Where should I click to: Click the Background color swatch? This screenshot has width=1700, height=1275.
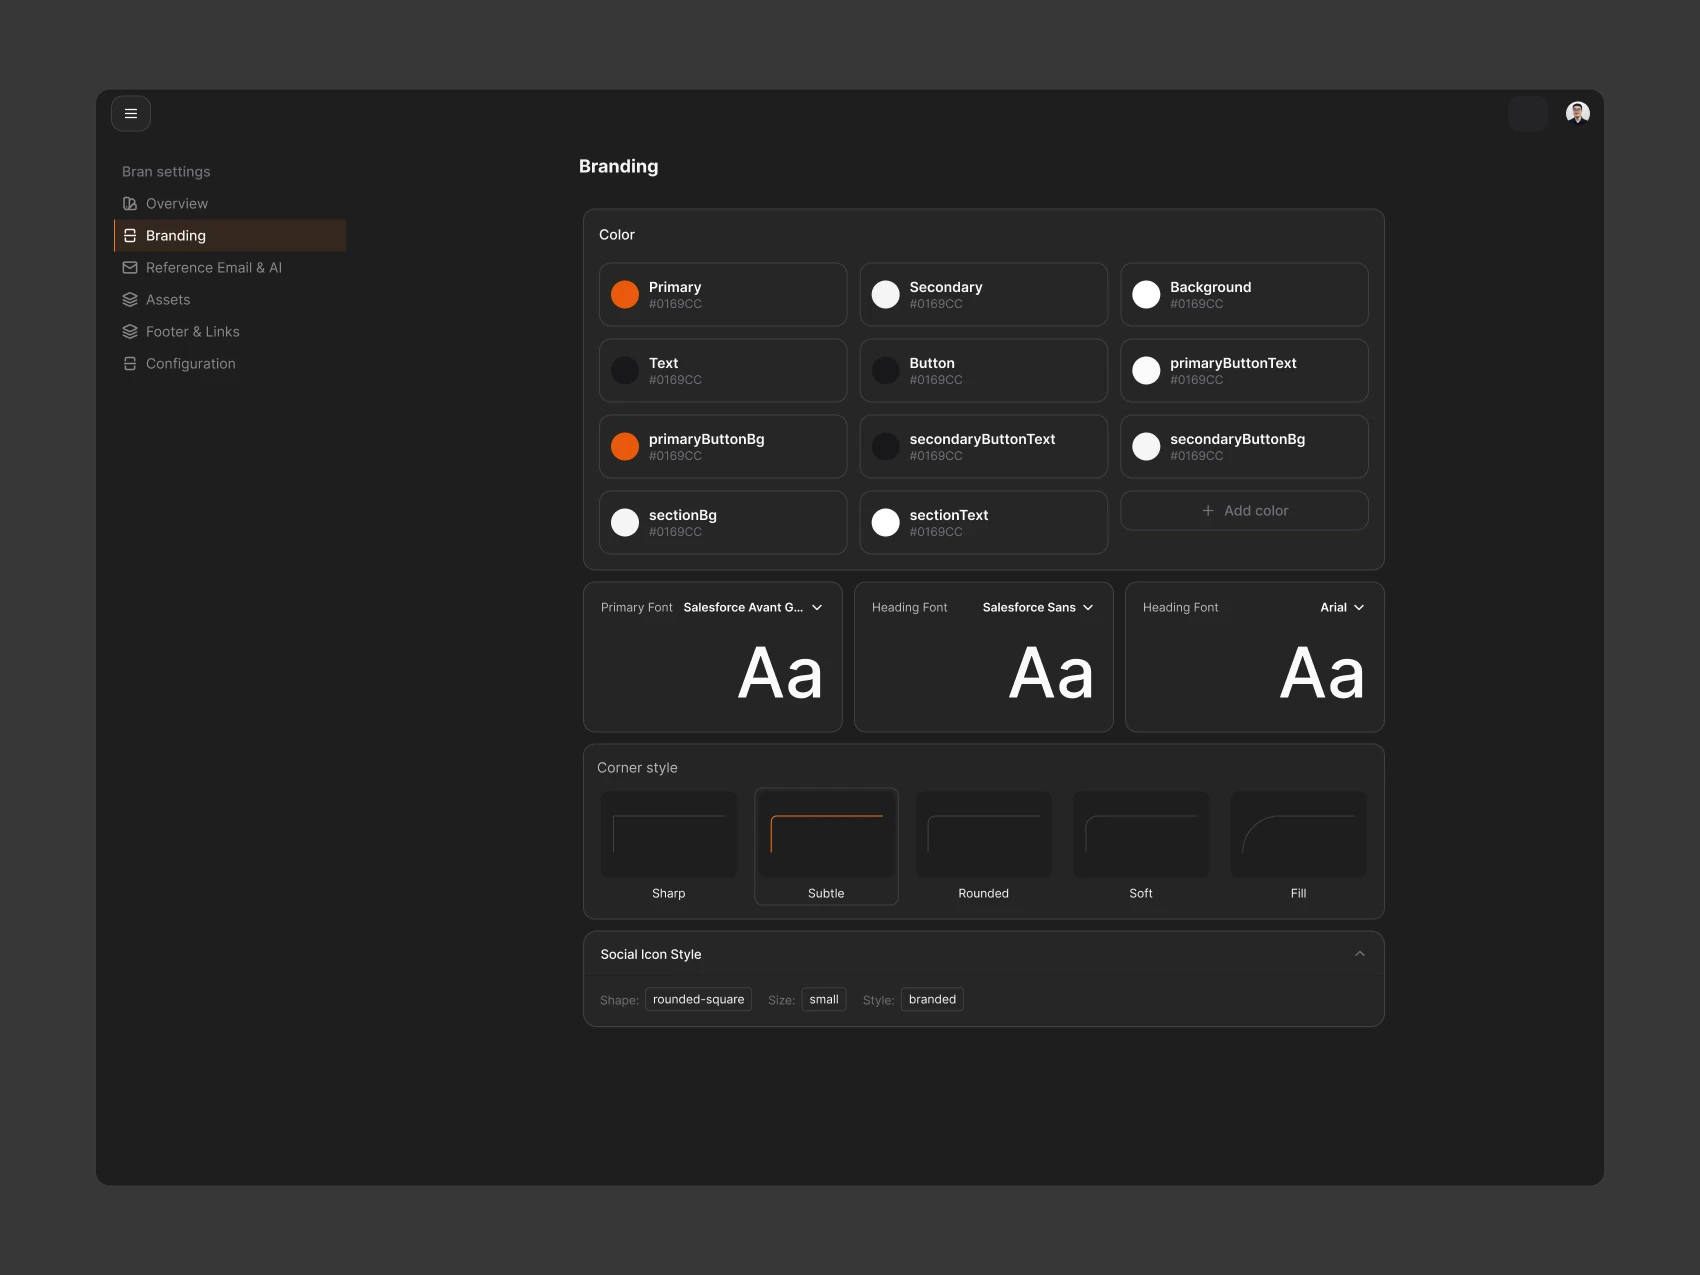pyautogui.click(x=1146, y=295)
